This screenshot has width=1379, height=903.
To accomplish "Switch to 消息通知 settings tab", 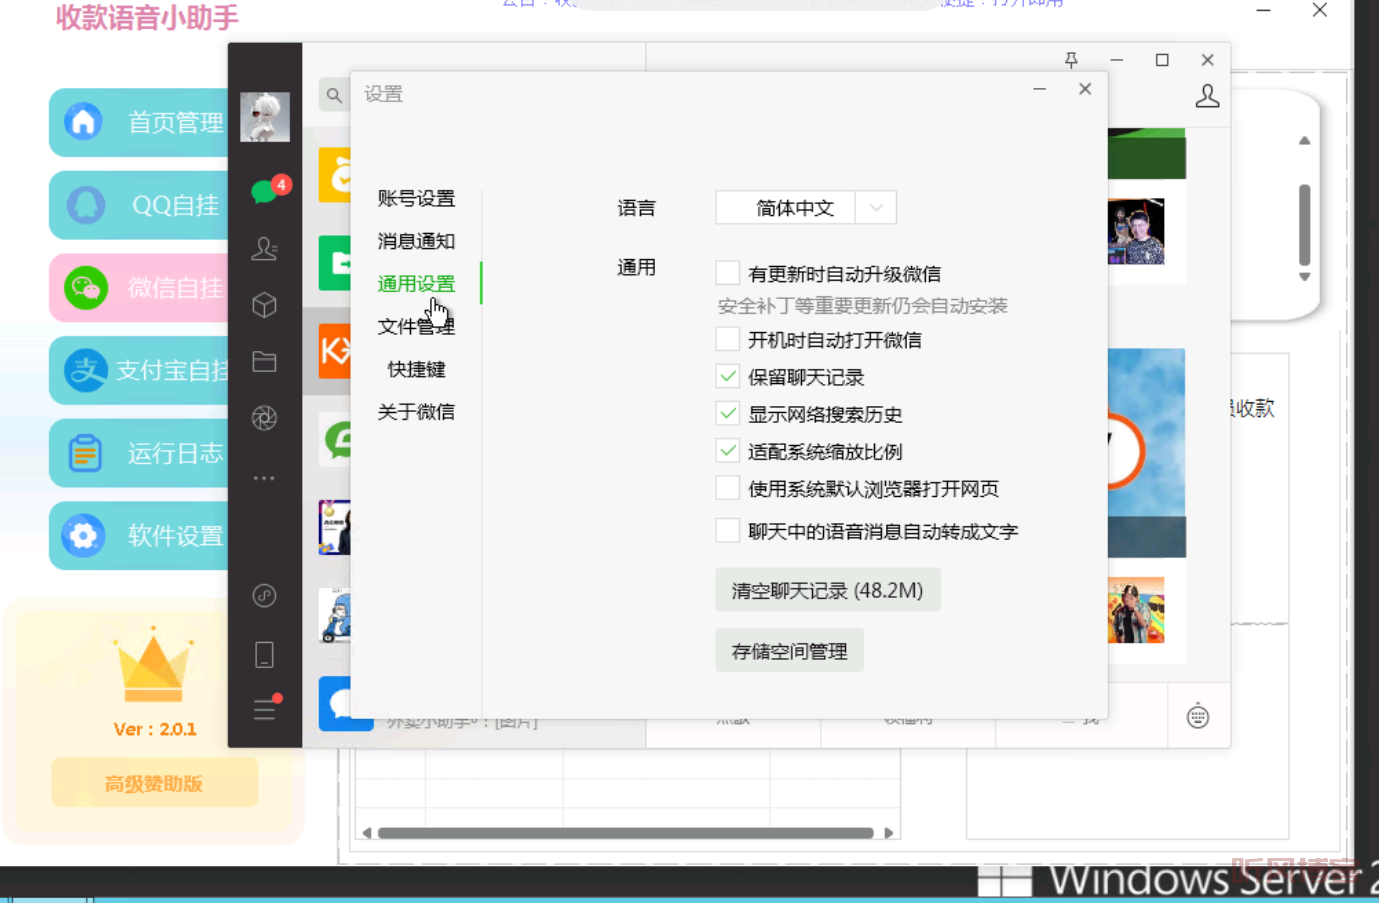I will coord(416,241).
